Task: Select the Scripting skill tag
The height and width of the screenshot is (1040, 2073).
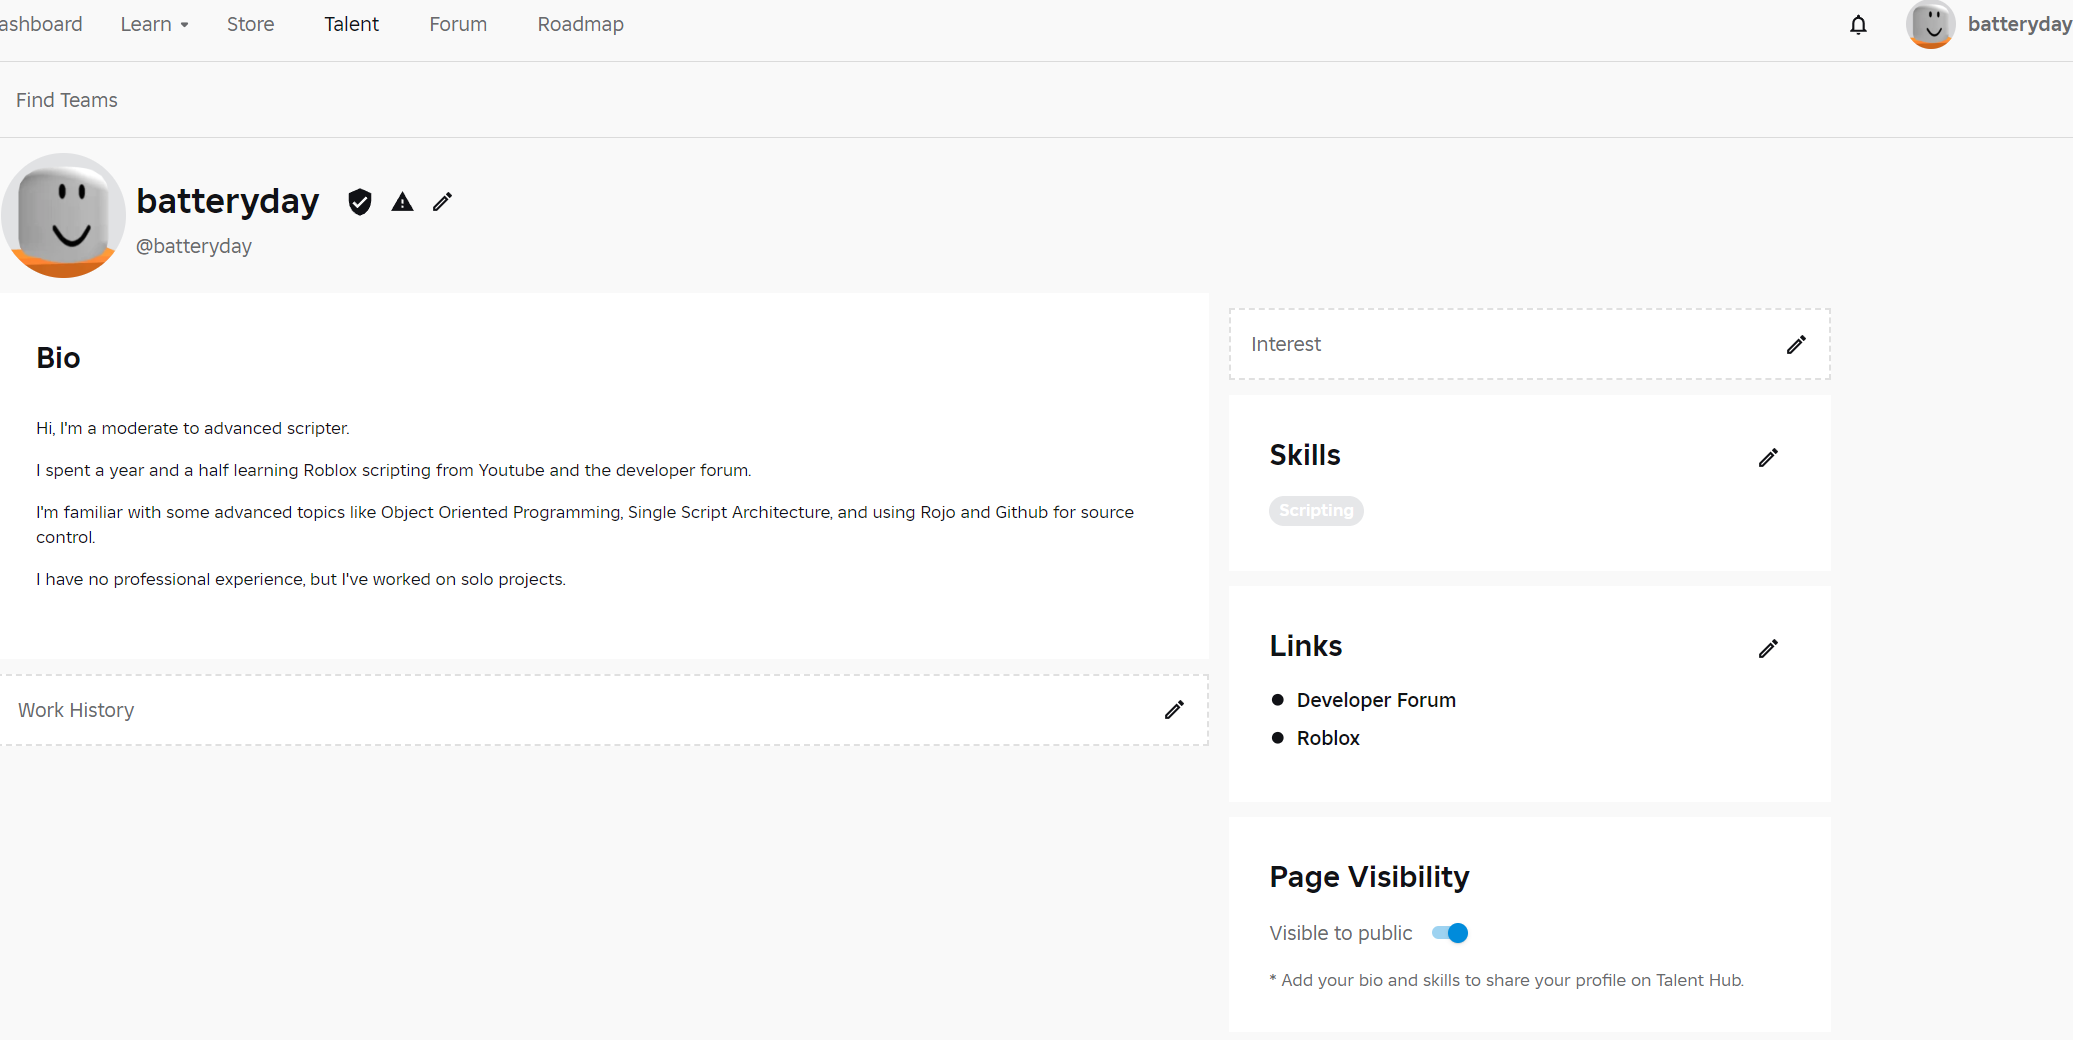Action: 1316,511
